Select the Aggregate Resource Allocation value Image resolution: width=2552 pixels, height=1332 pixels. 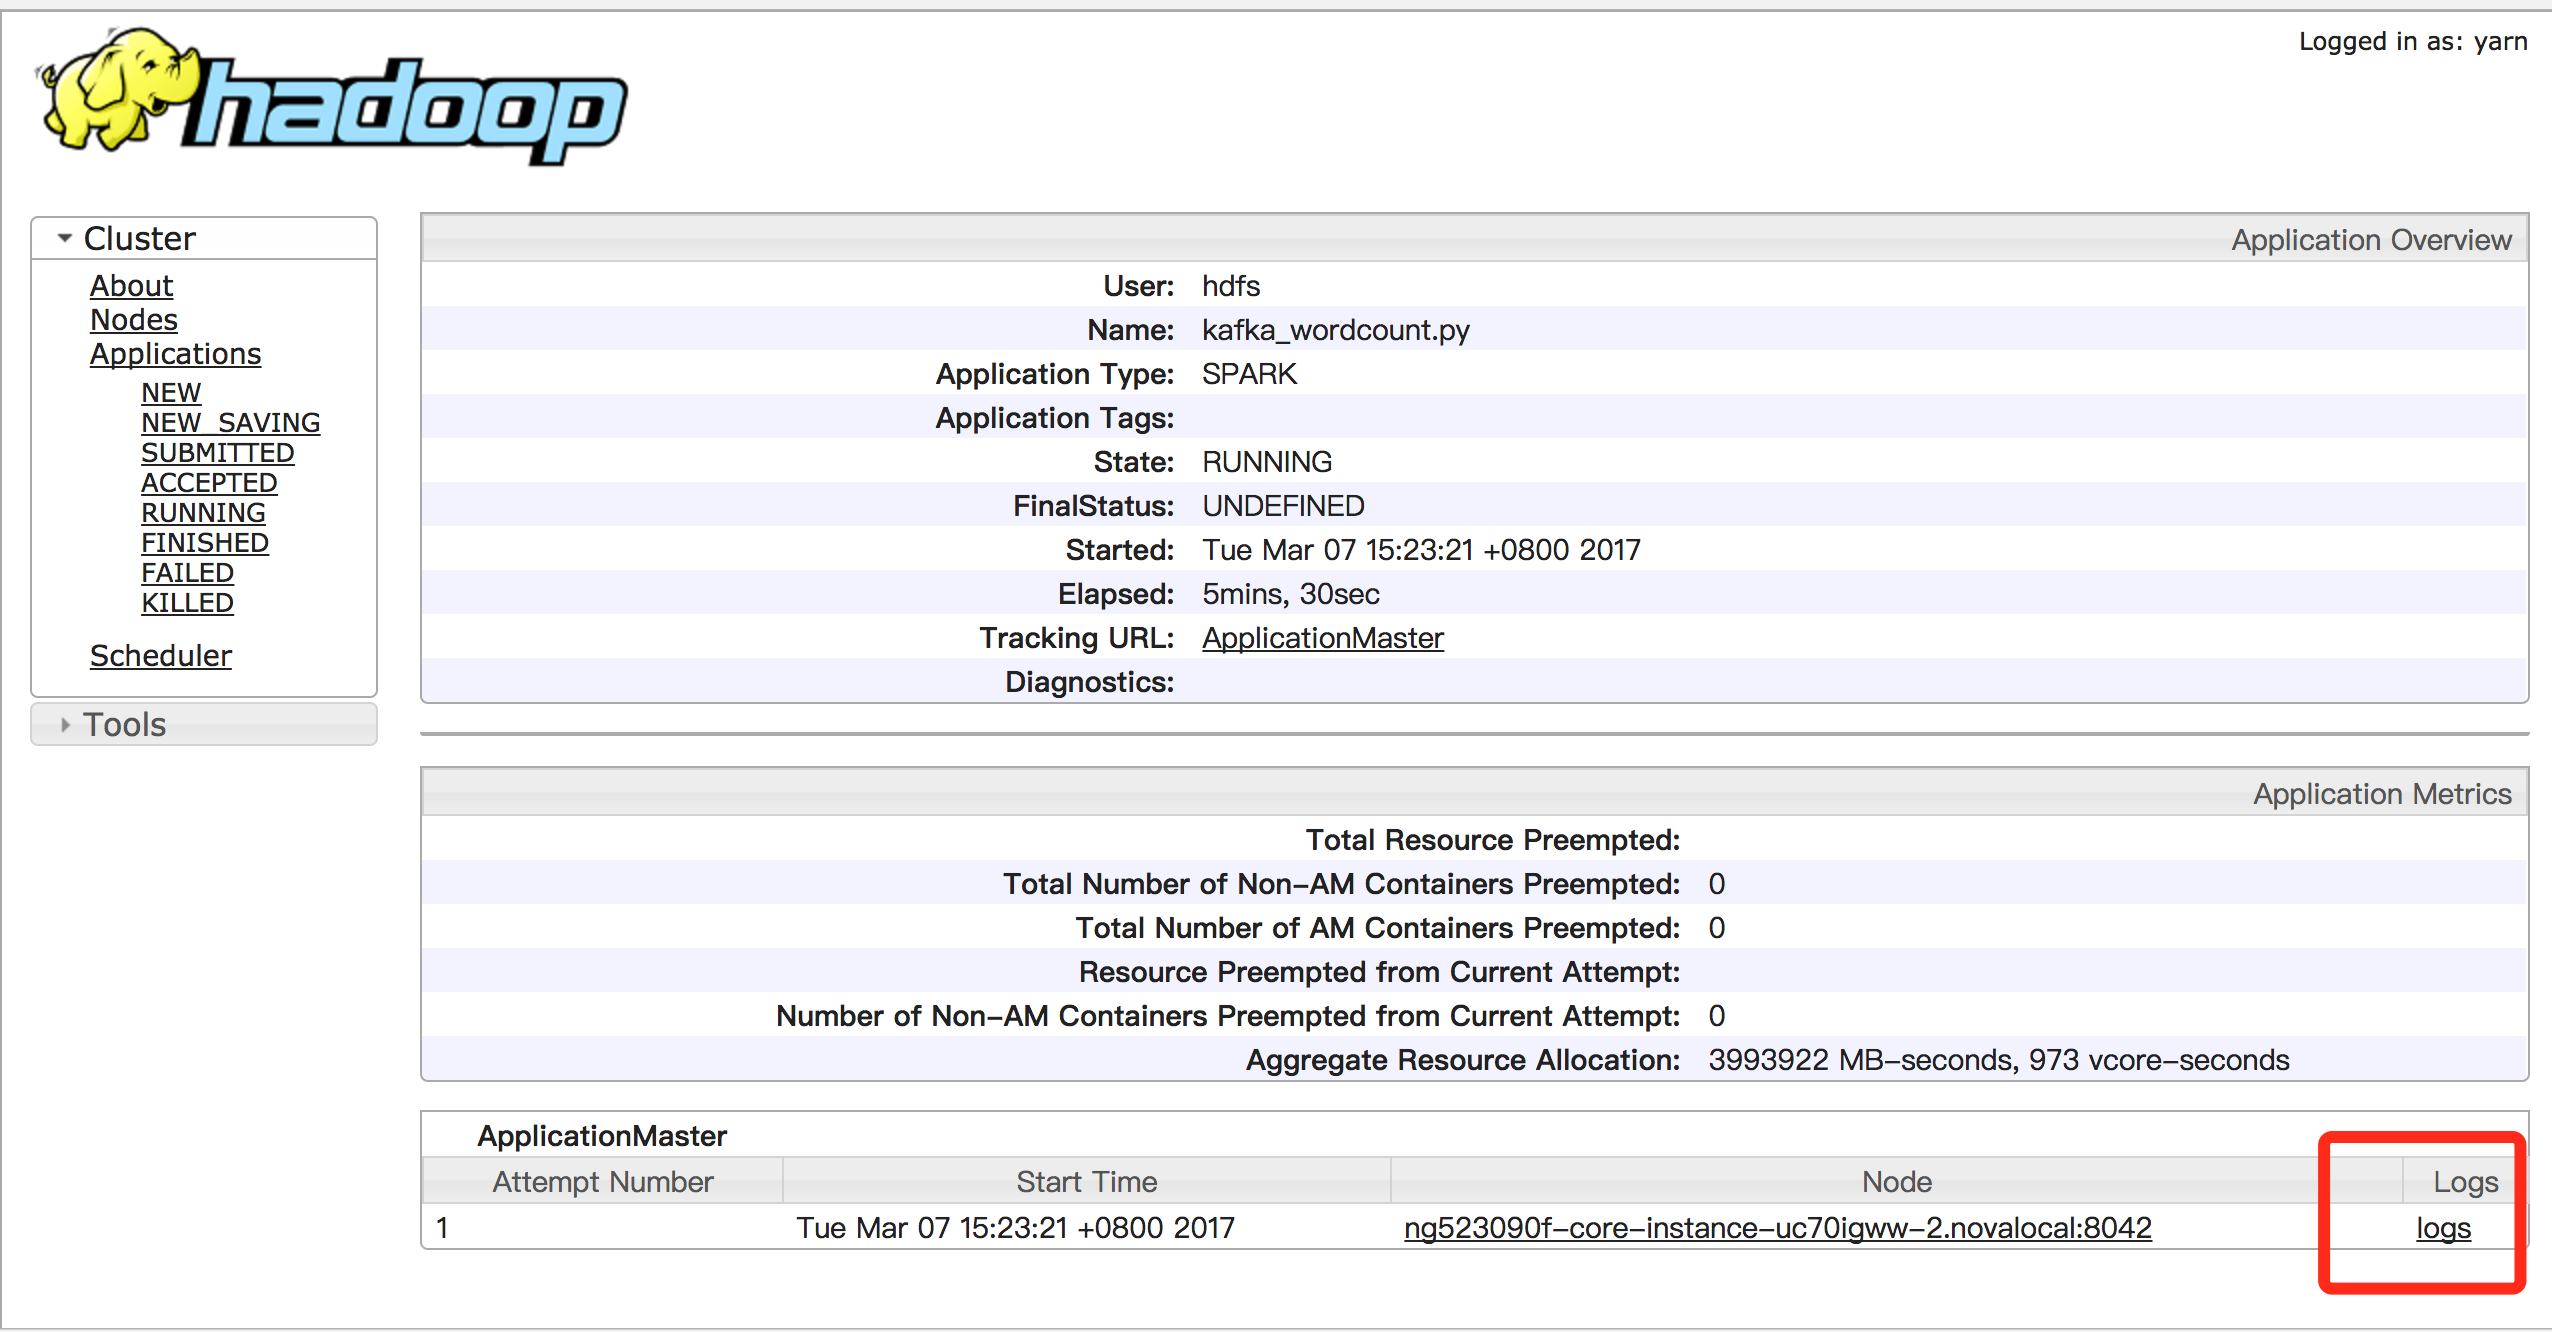point(1999,1060)
